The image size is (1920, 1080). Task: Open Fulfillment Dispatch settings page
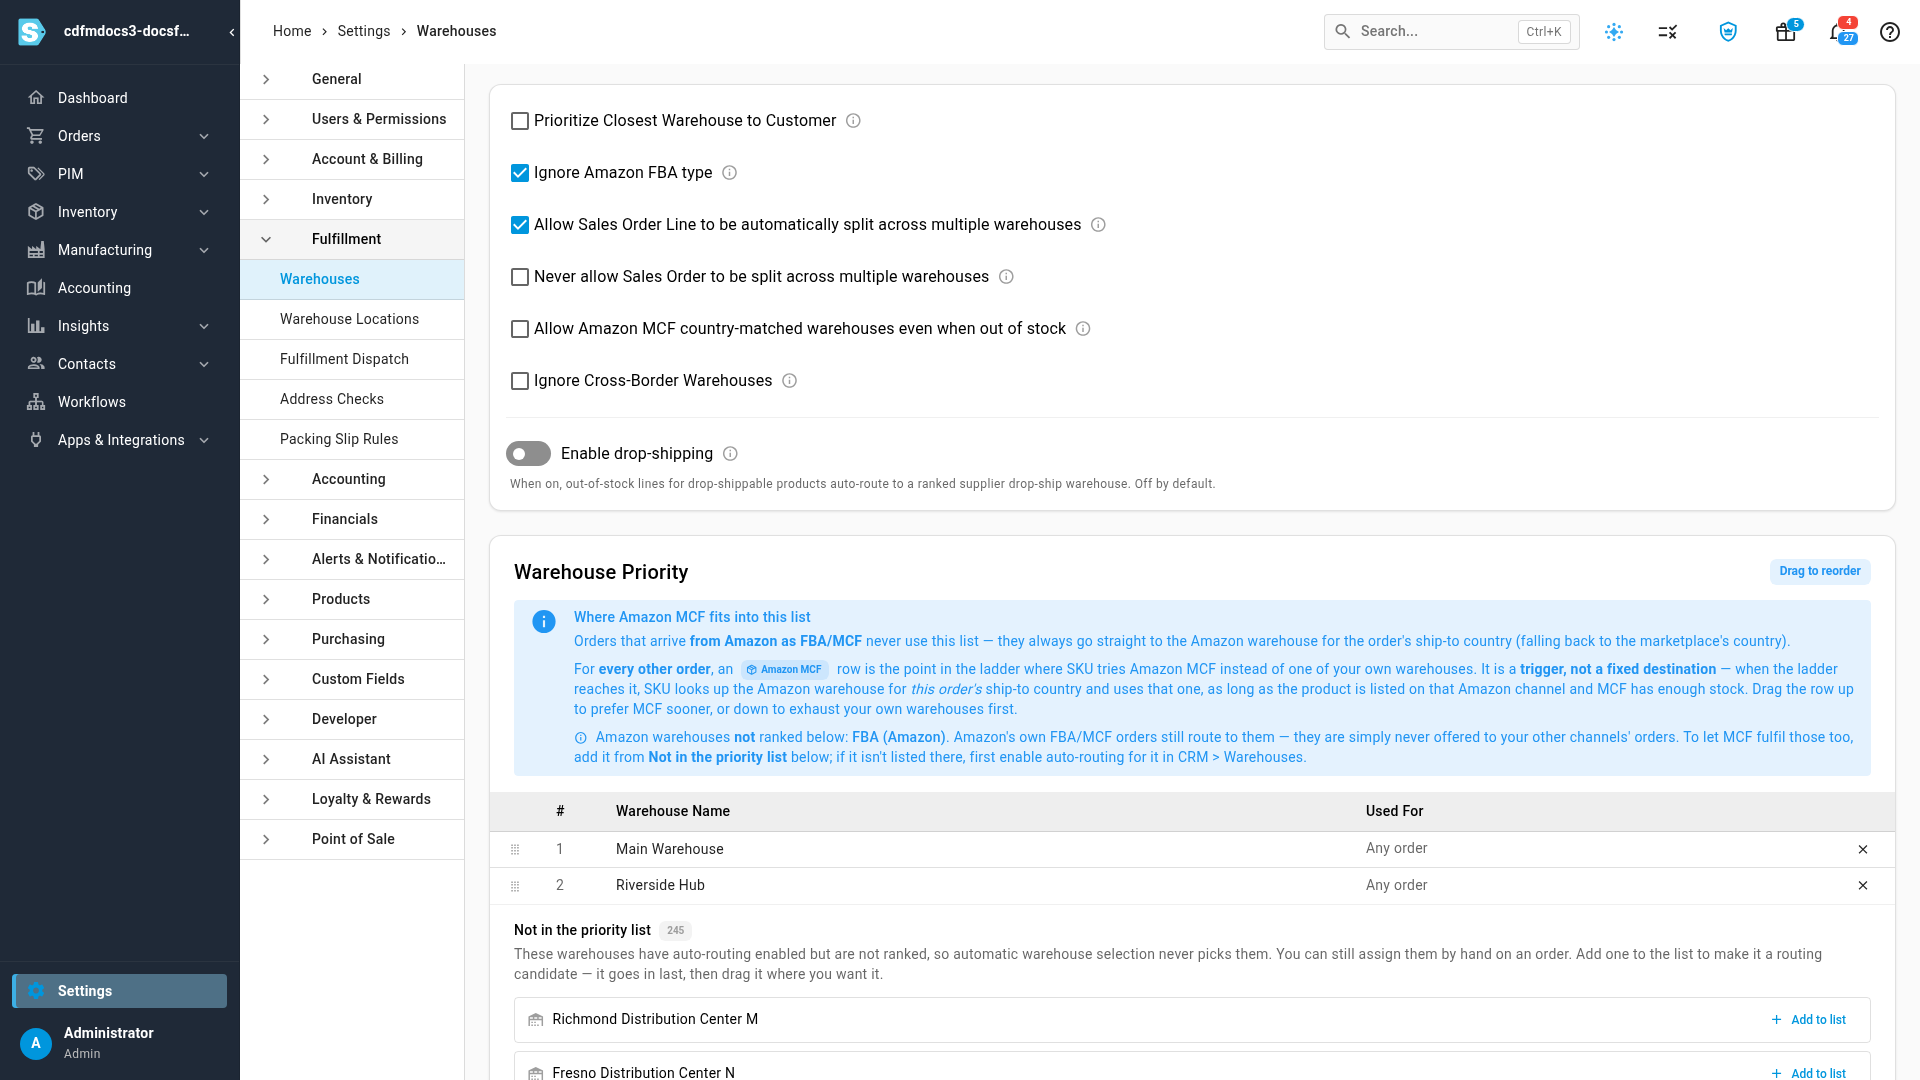coord(352,359)
